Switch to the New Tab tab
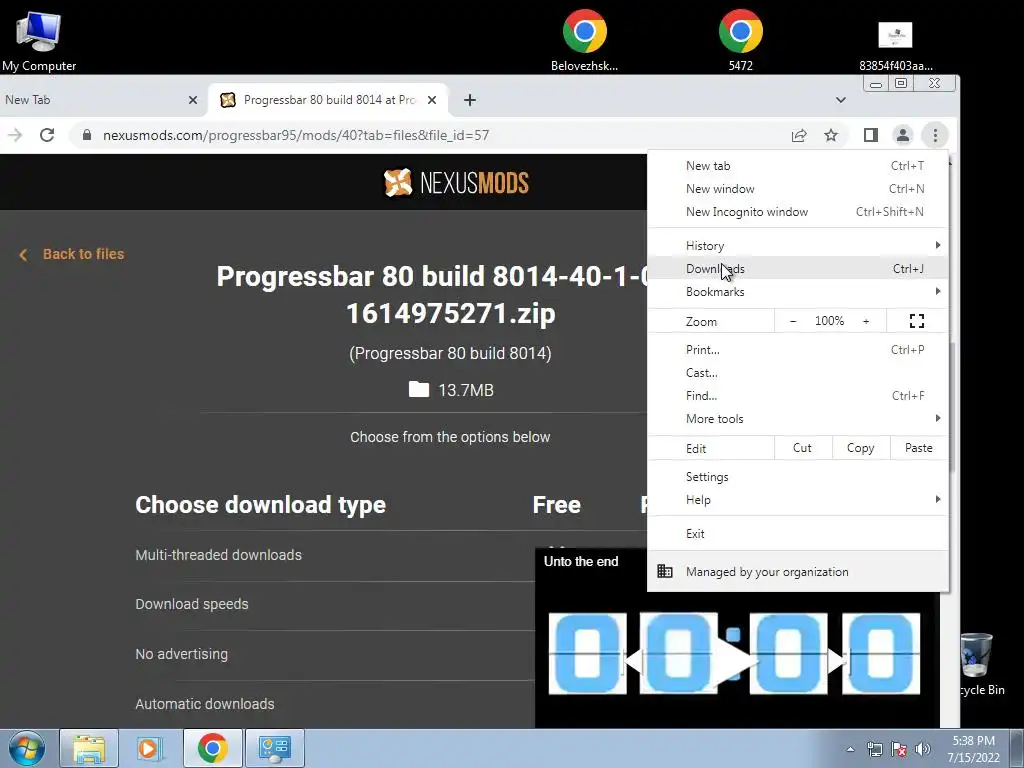 click(x=91, y=100)
